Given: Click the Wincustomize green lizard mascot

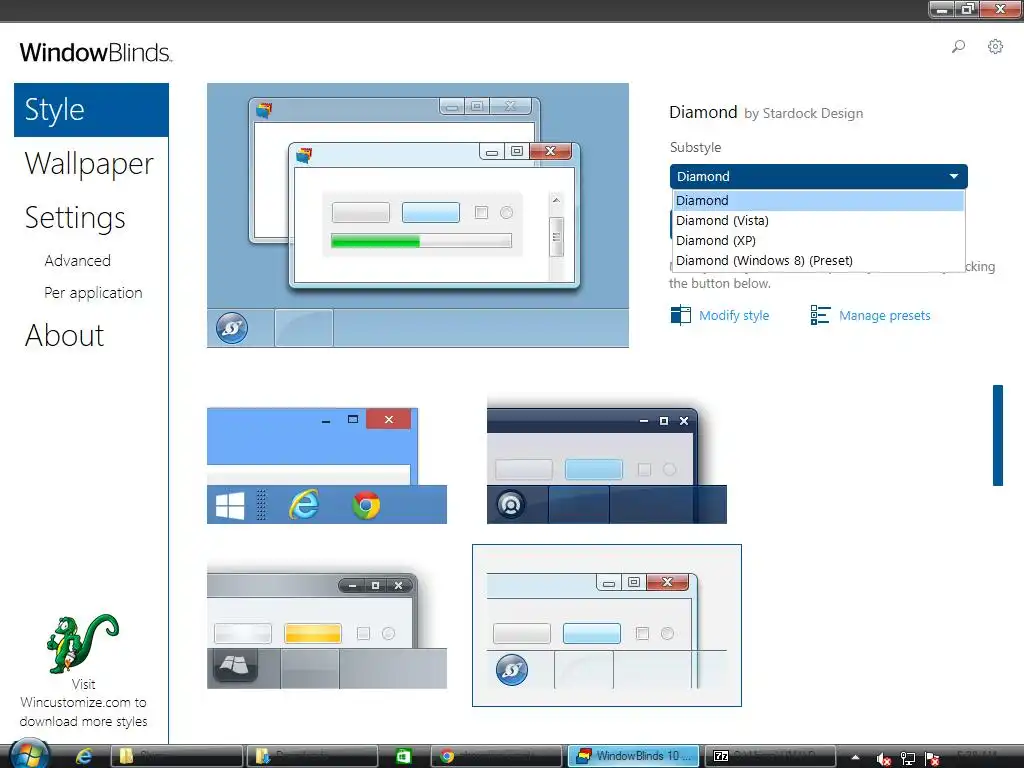Looking at the screenshot, I should tap(82, 643).
